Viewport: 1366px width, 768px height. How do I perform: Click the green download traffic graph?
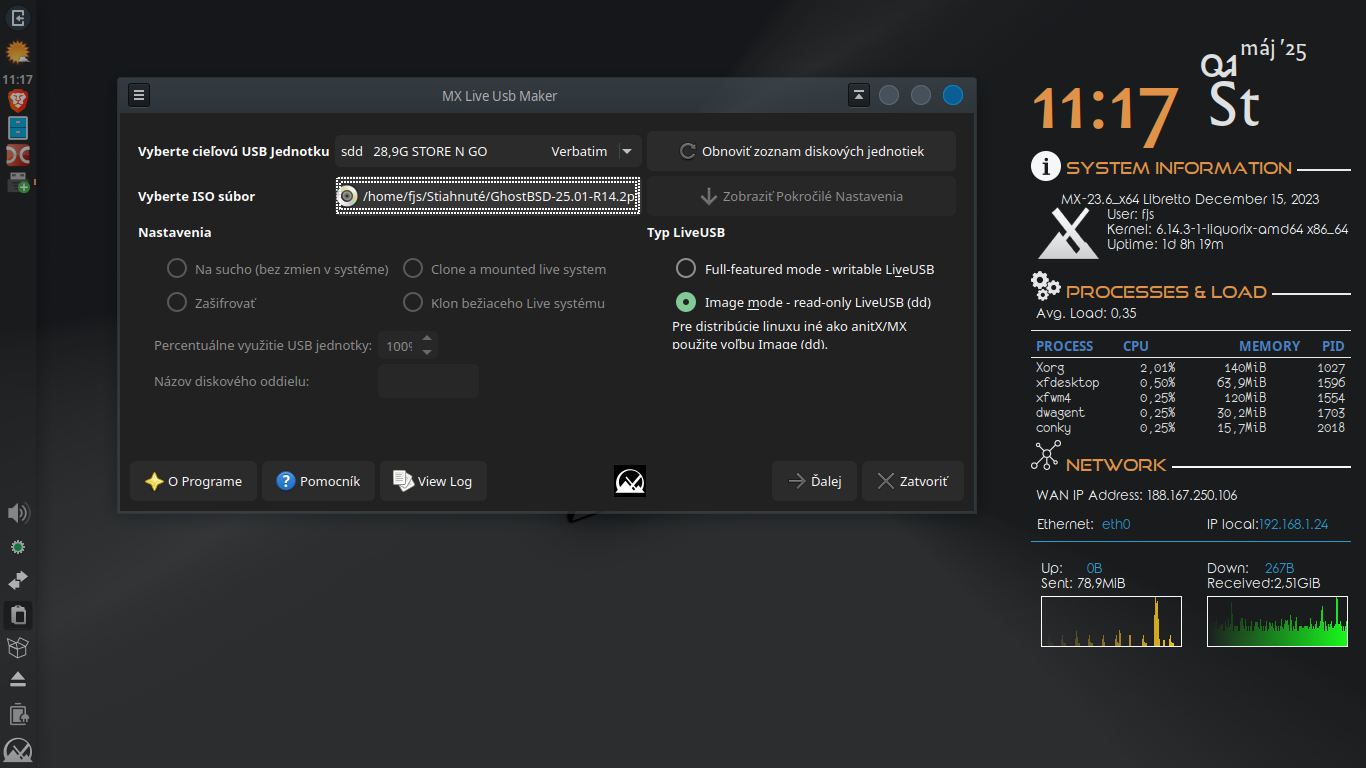1277,622
